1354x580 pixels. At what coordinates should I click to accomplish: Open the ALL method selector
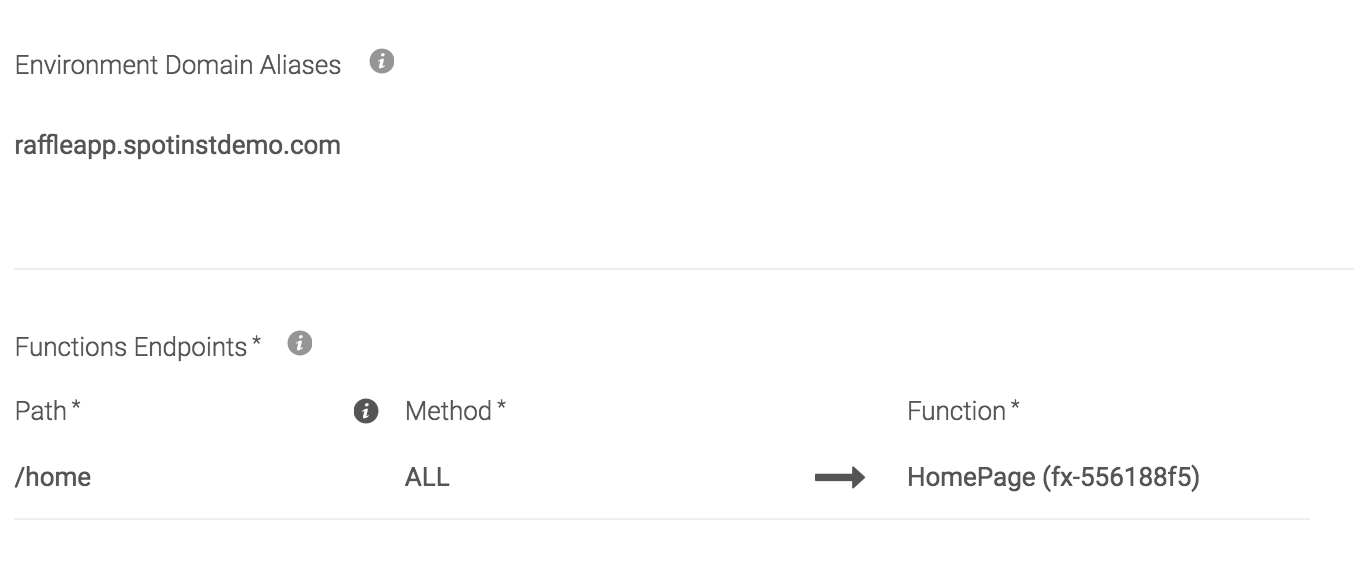(x=427, y=477)
